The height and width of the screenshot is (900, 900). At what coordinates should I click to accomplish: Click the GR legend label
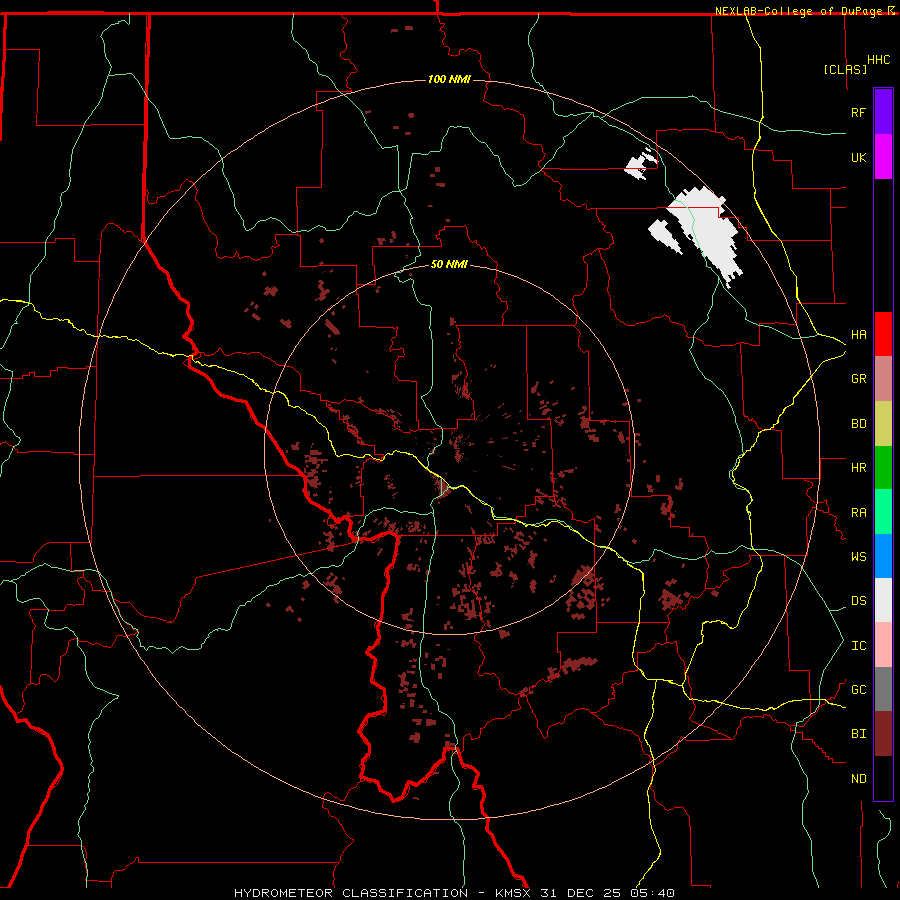[858, 379]
